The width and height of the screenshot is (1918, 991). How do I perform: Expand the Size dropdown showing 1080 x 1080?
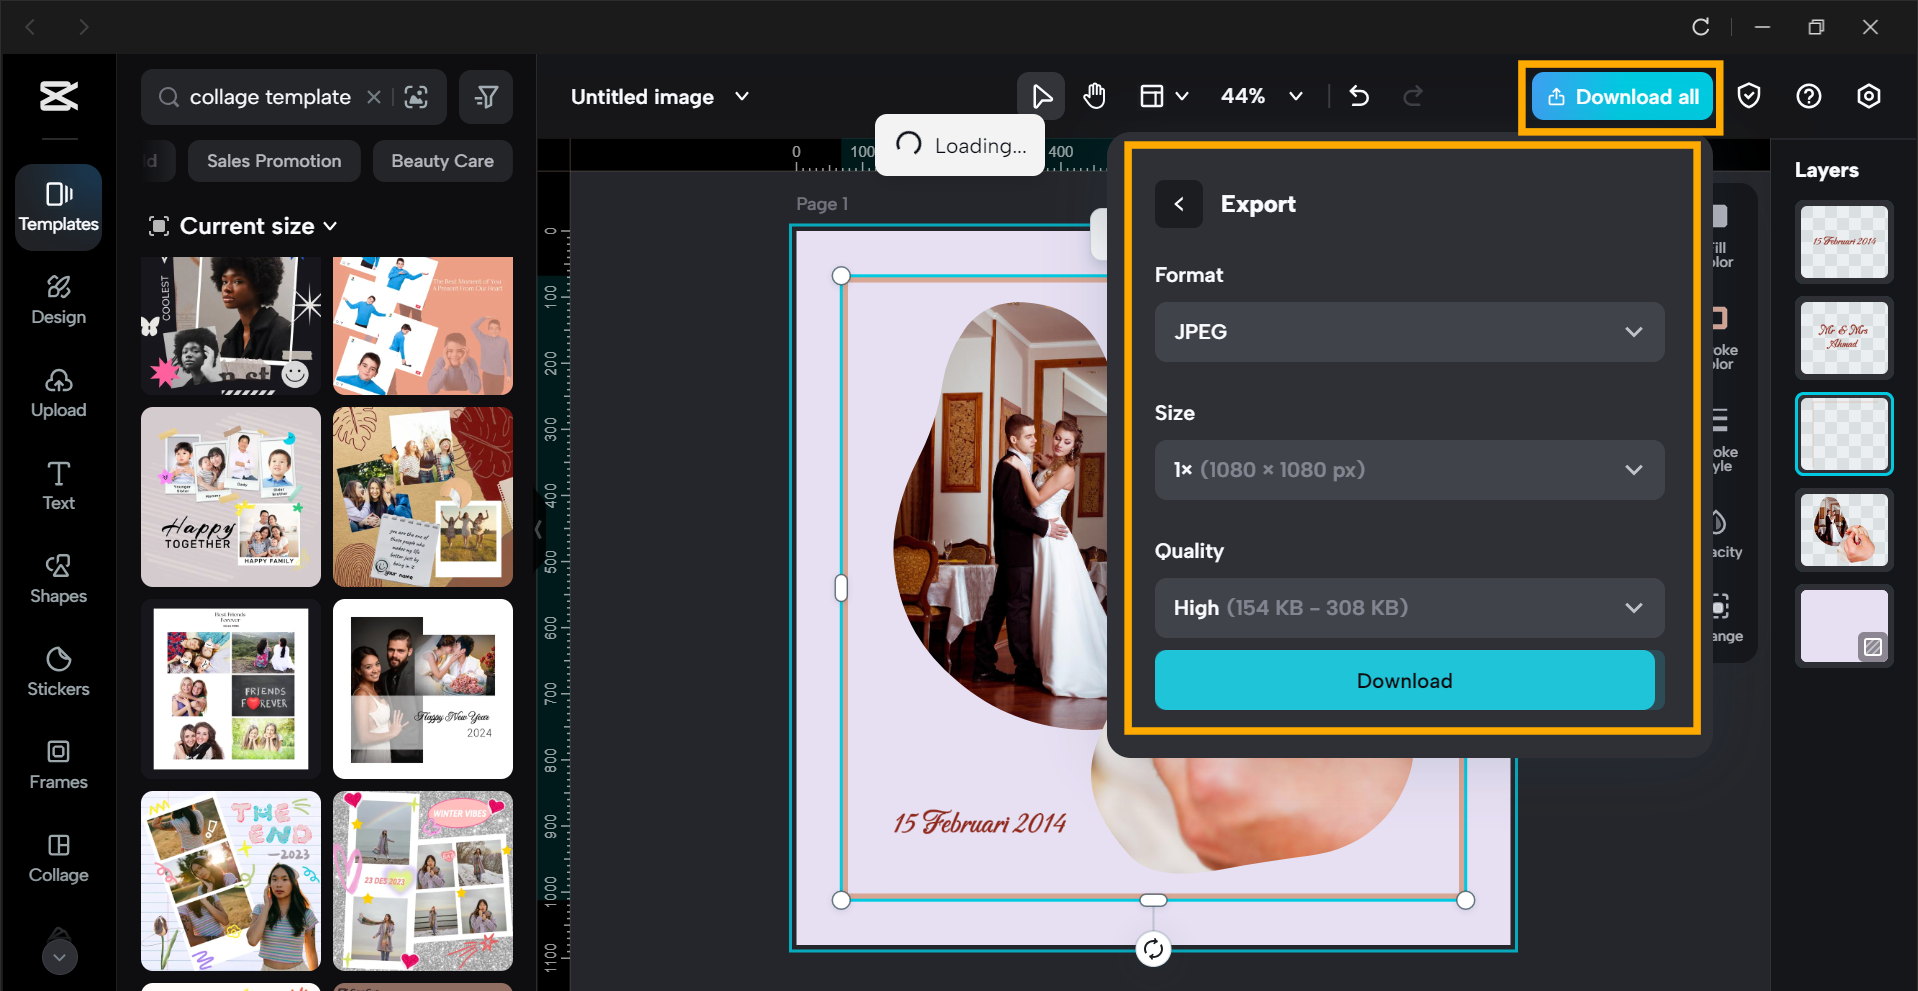coord(1408,469)
